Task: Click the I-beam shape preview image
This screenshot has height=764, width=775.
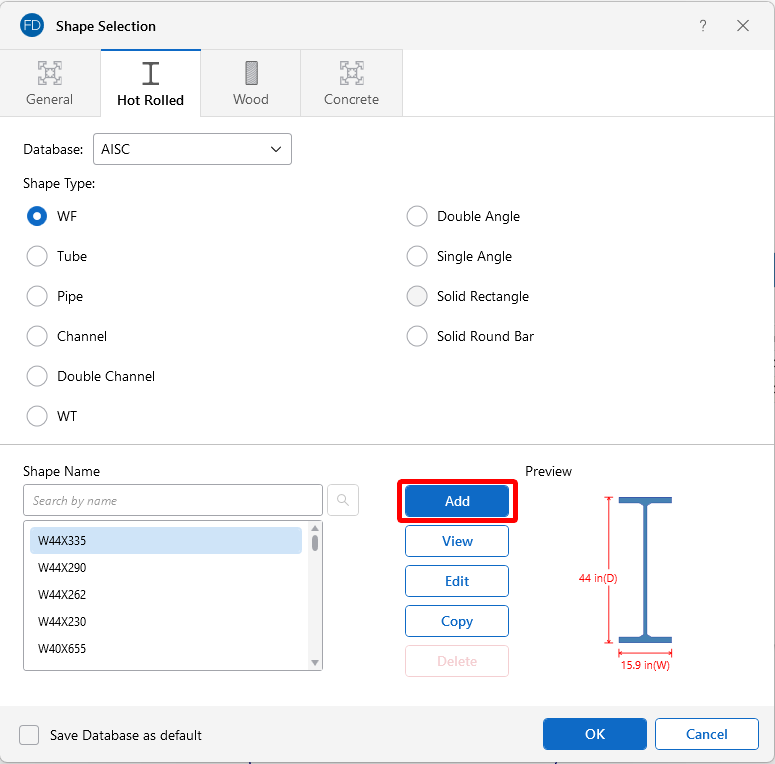Action: click(x=644, y=570)
